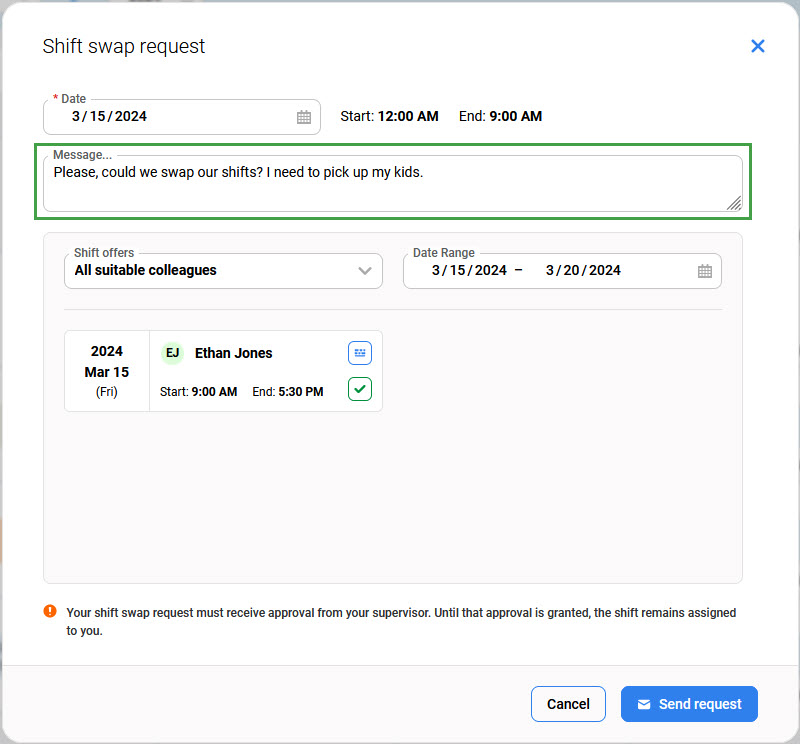The width and height of the screenshot is (800, 744).
Task: Close the Shift swap request dialog
Action: (x=757, y=46)
